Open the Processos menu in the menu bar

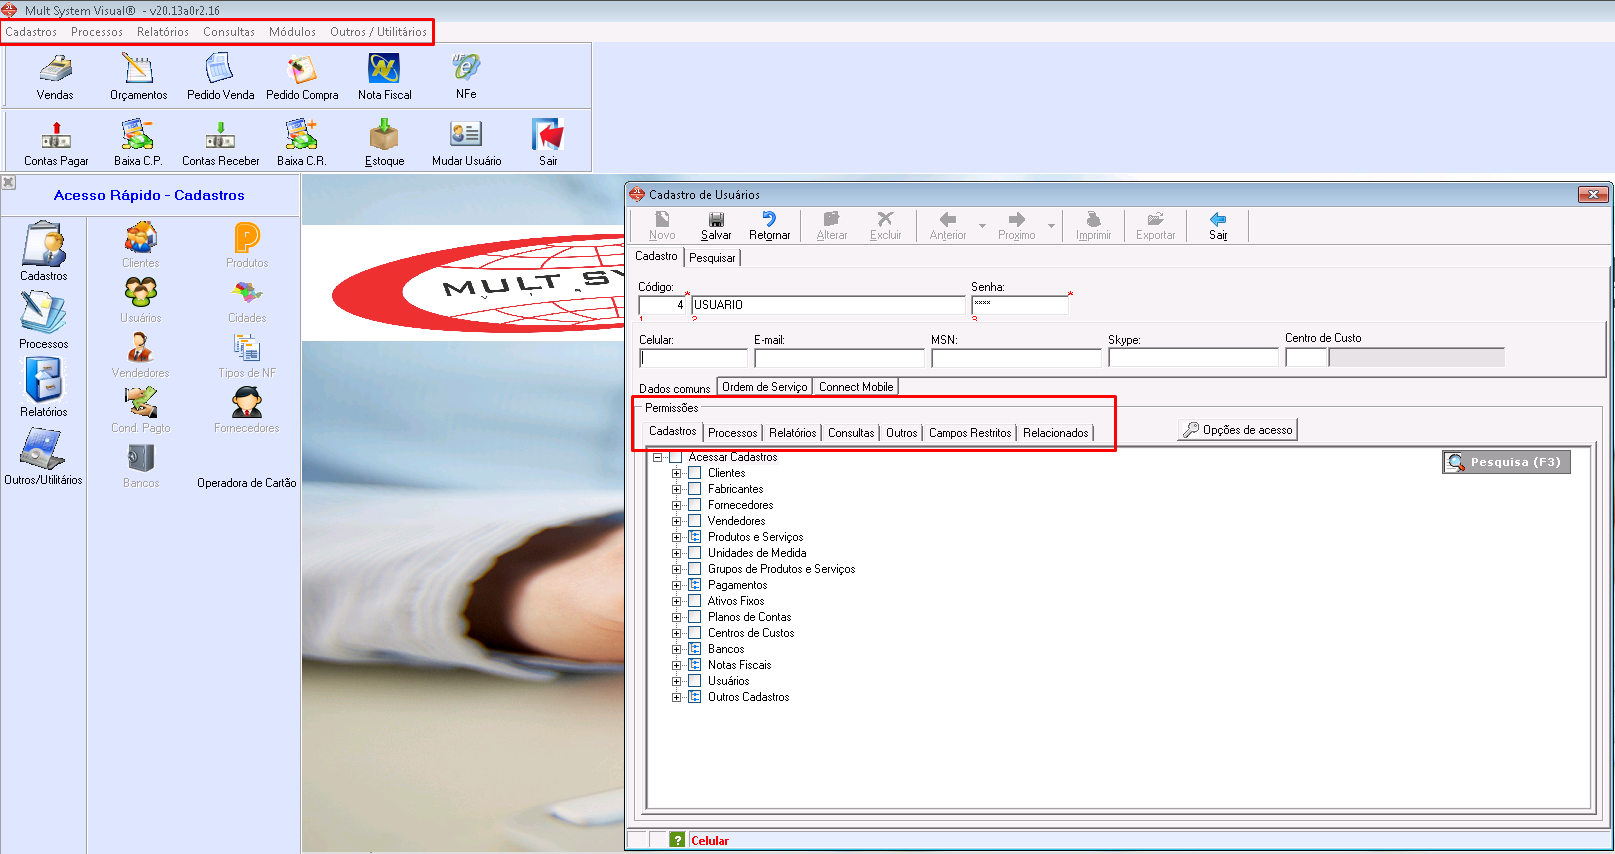pyautogui.click(x=97, y=32)
